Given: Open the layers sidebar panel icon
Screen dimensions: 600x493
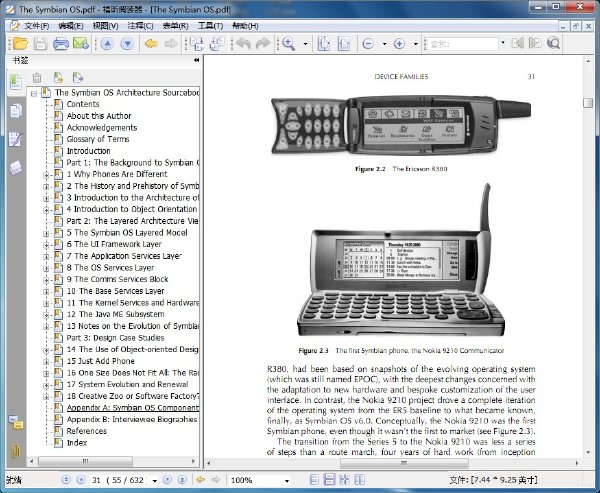Looking at the screenshot, I should tap(16, 168).
